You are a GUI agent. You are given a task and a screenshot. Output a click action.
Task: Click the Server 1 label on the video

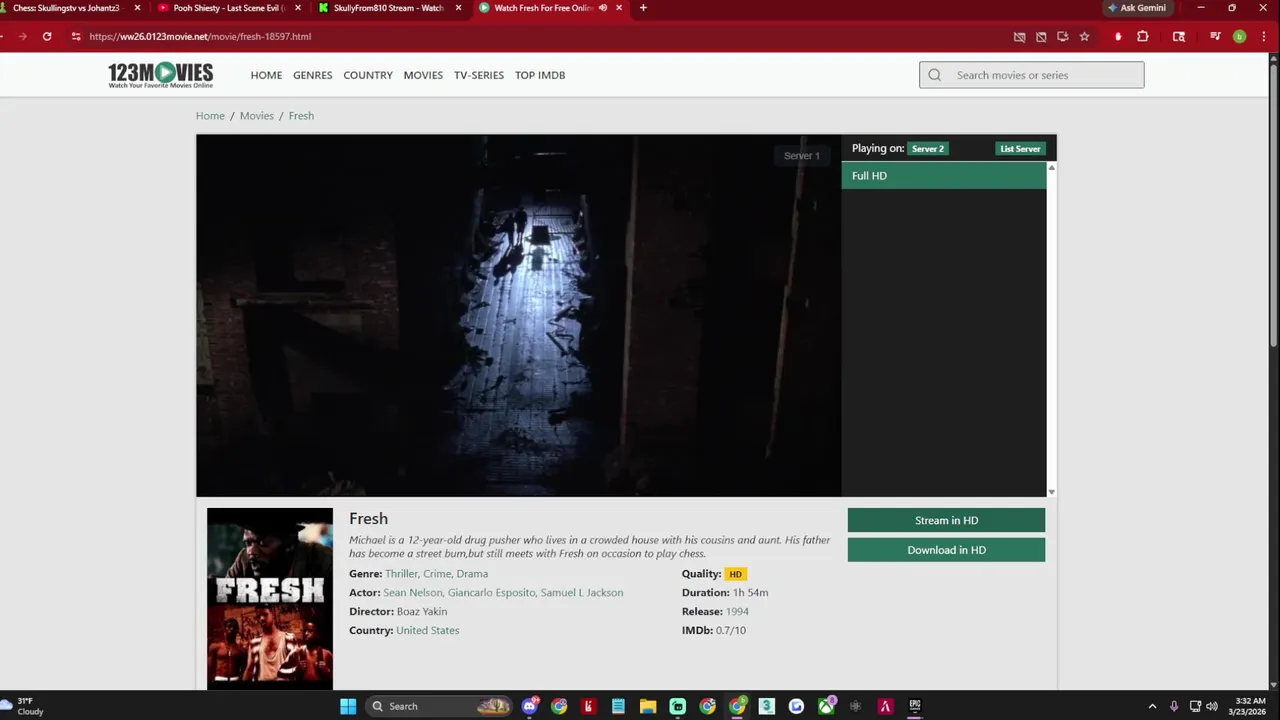tap(801, 156)
